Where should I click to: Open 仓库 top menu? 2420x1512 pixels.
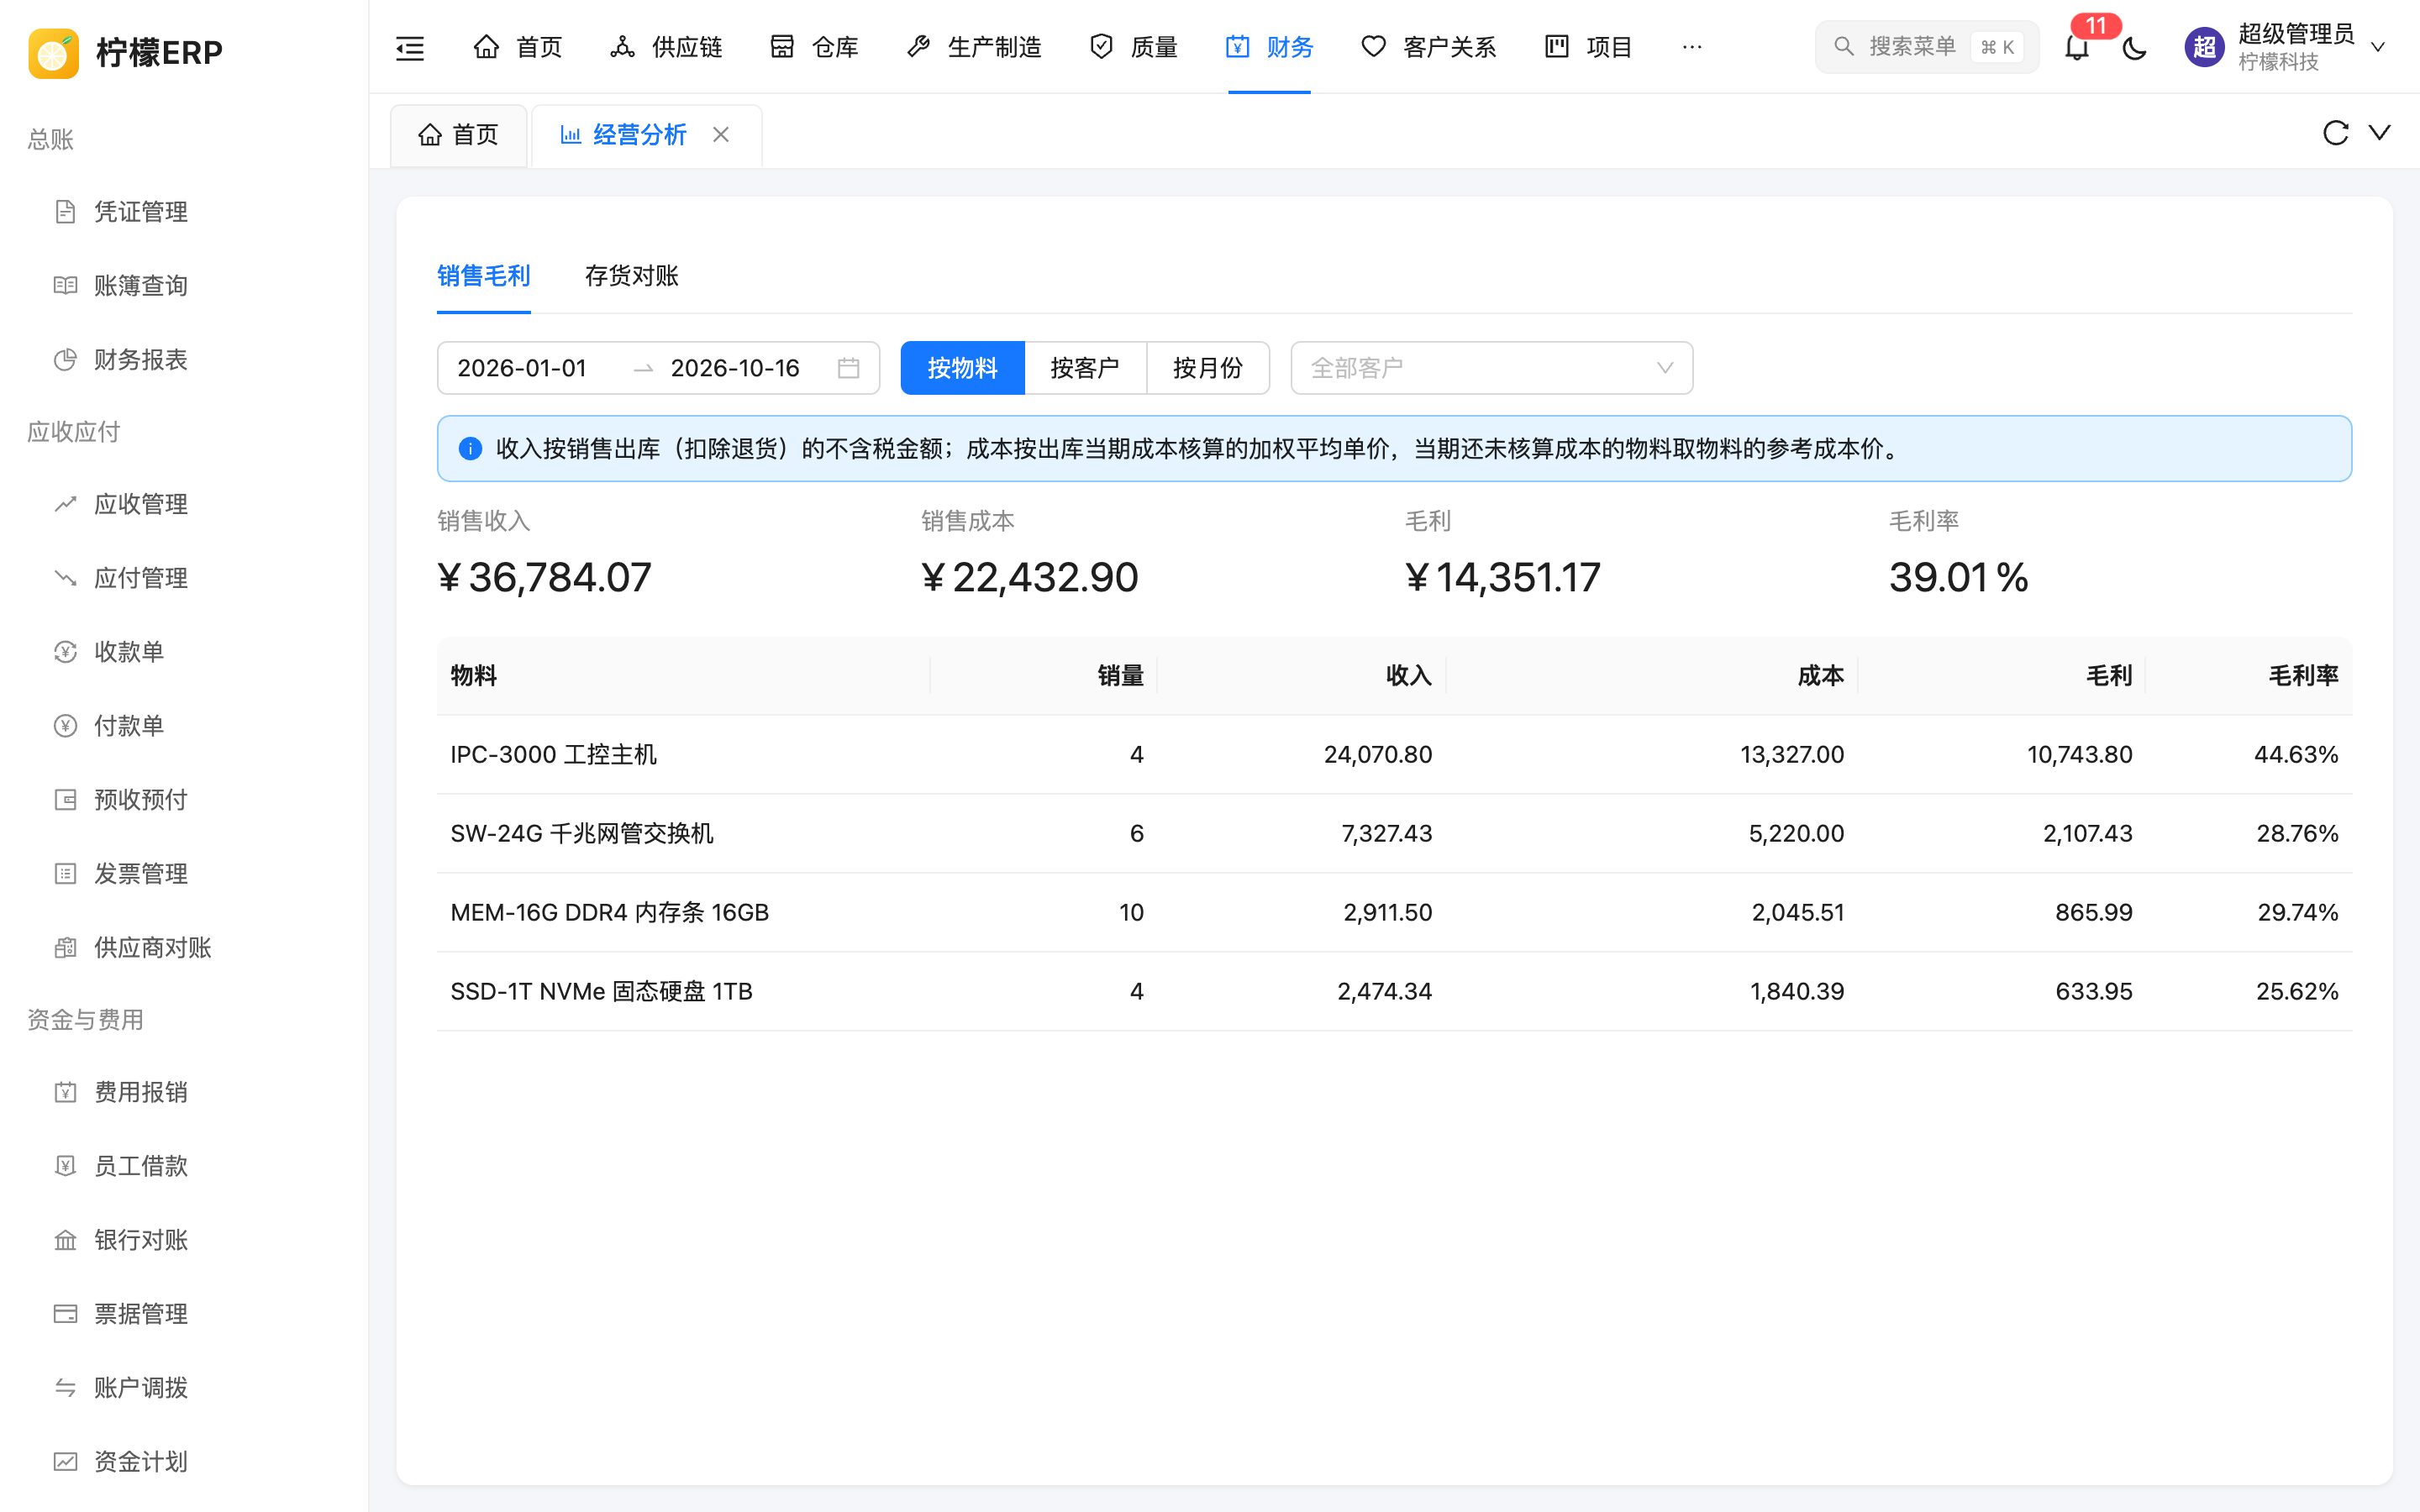click(814, 47)
